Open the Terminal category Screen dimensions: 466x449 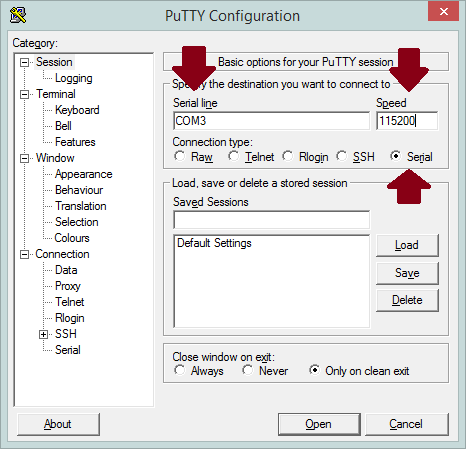pyautogui.click(x=56, y=94)
